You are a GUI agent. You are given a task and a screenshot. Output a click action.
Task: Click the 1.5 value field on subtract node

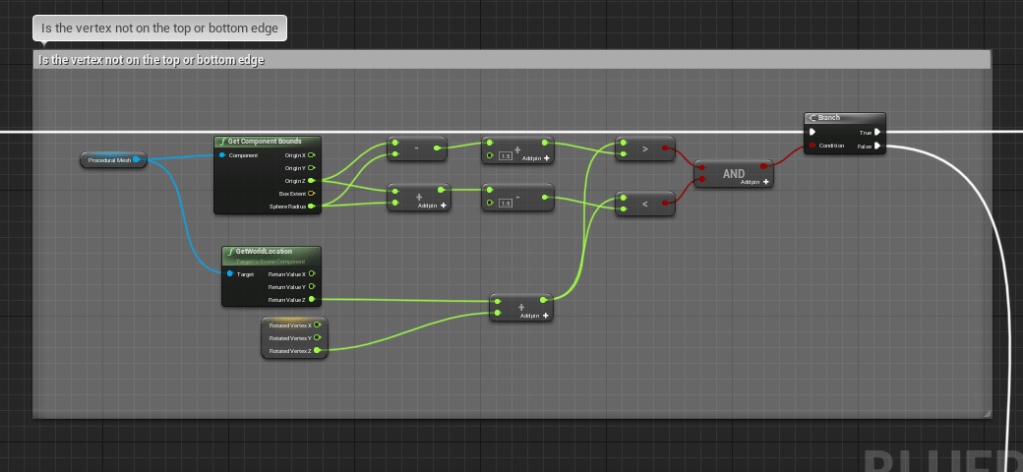click(506, 204)
